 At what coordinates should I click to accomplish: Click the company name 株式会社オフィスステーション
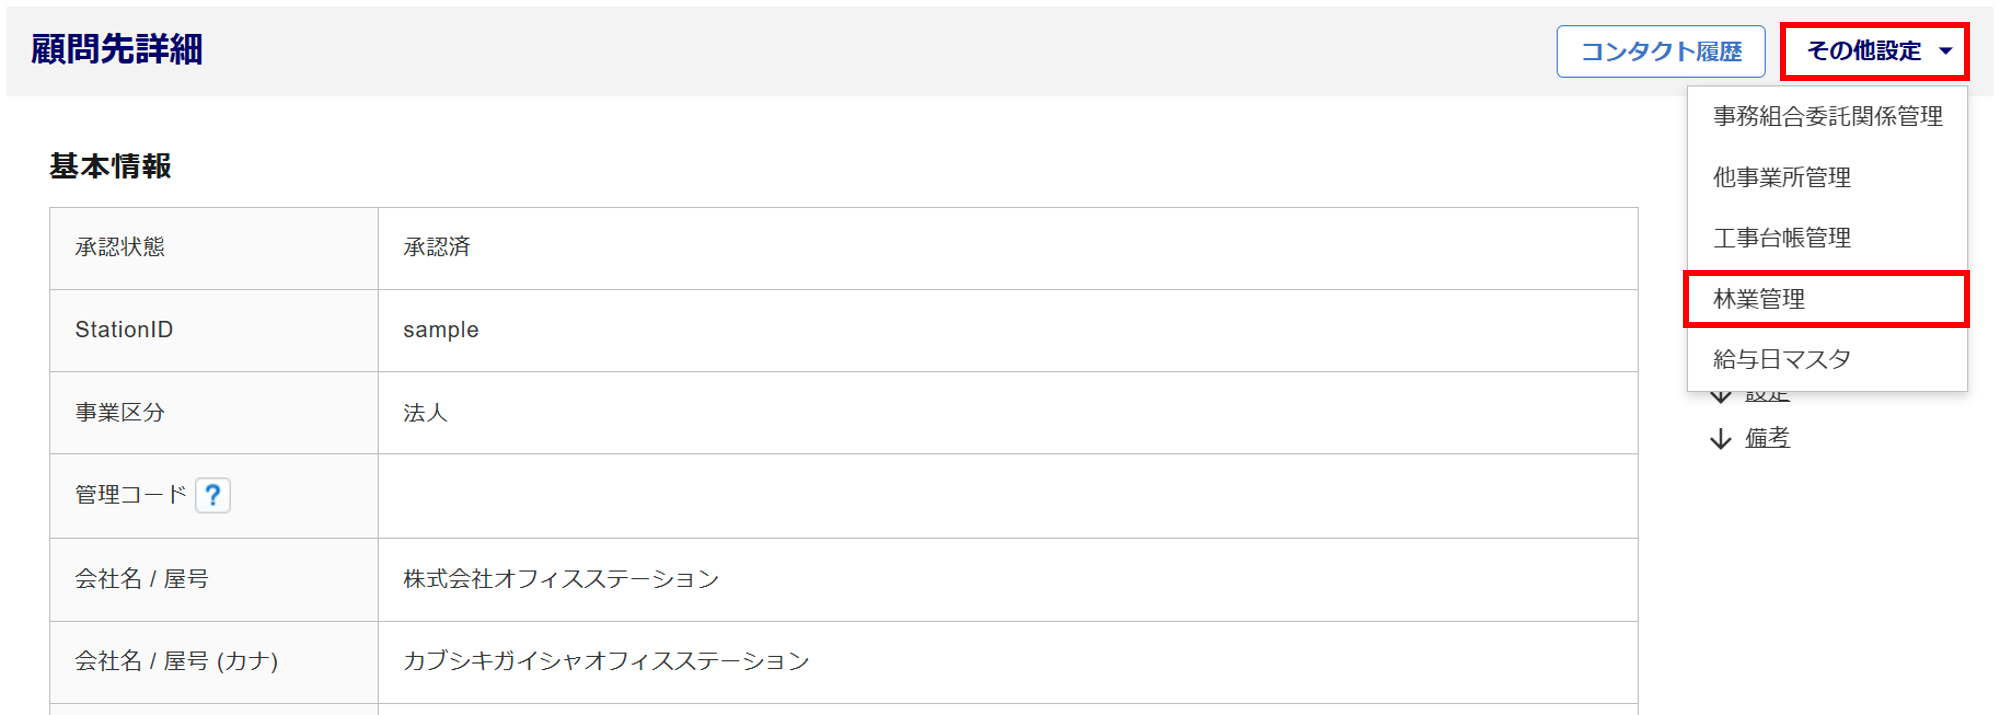pyautogui.click(x=560, y=579)
